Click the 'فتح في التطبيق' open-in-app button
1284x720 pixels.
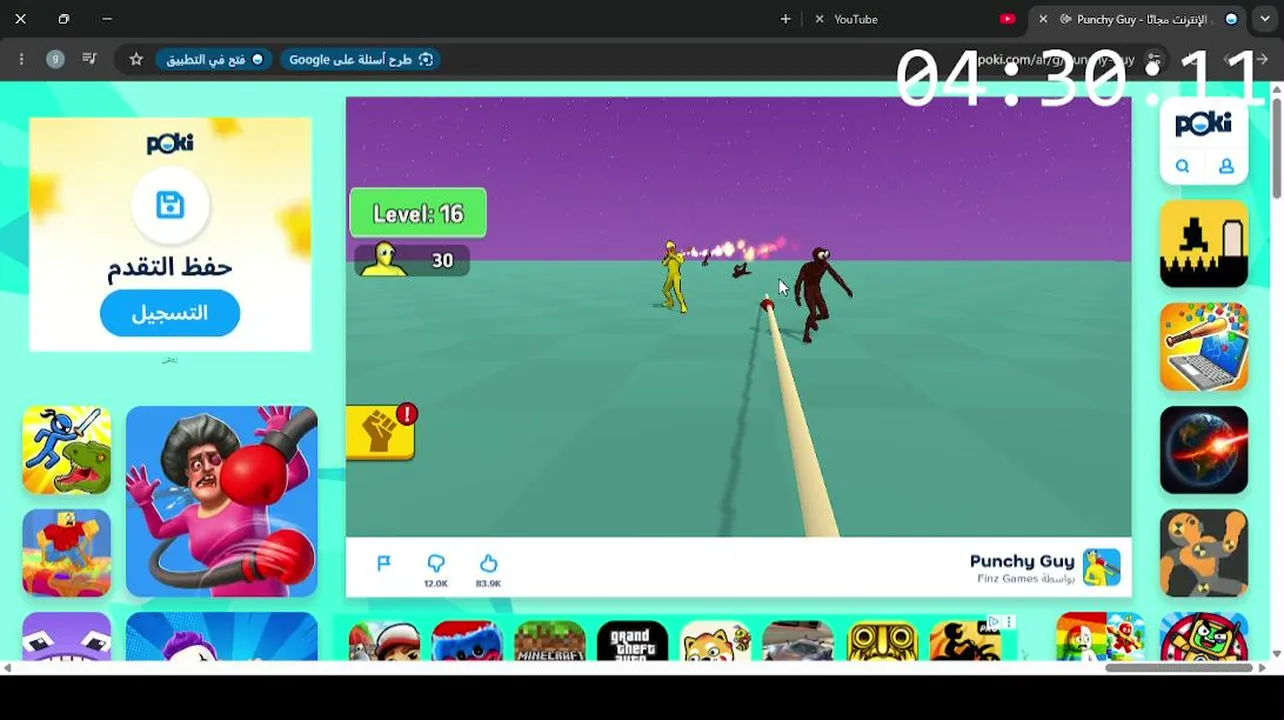214,60
